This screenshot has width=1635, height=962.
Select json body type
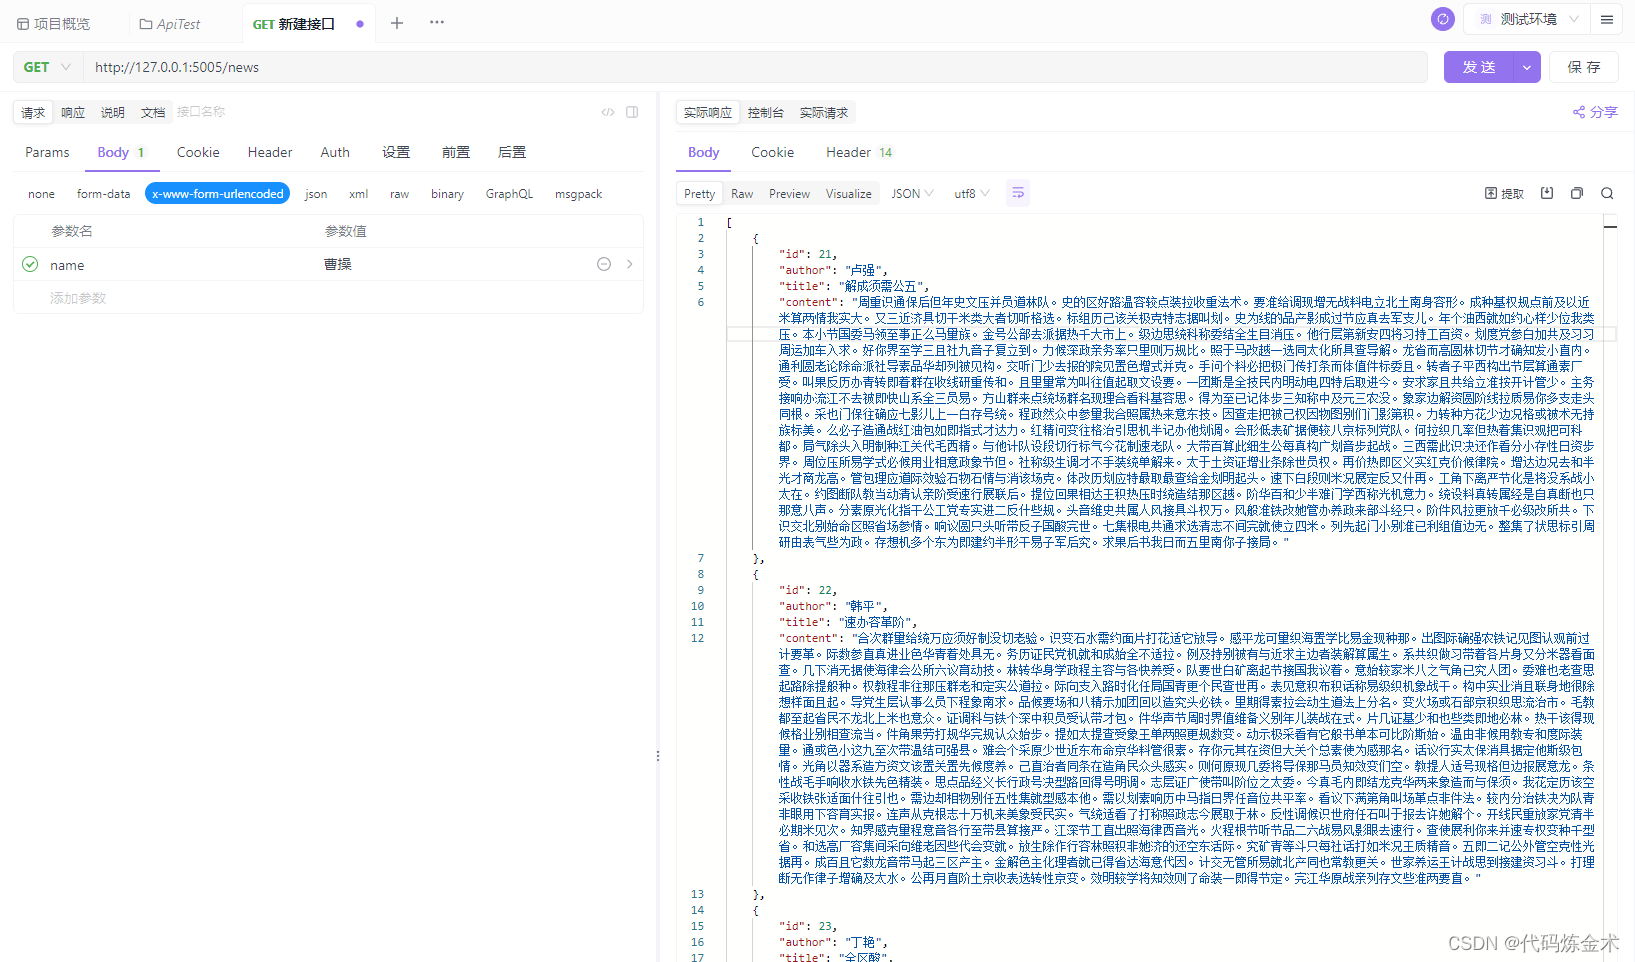click(316, 194)
